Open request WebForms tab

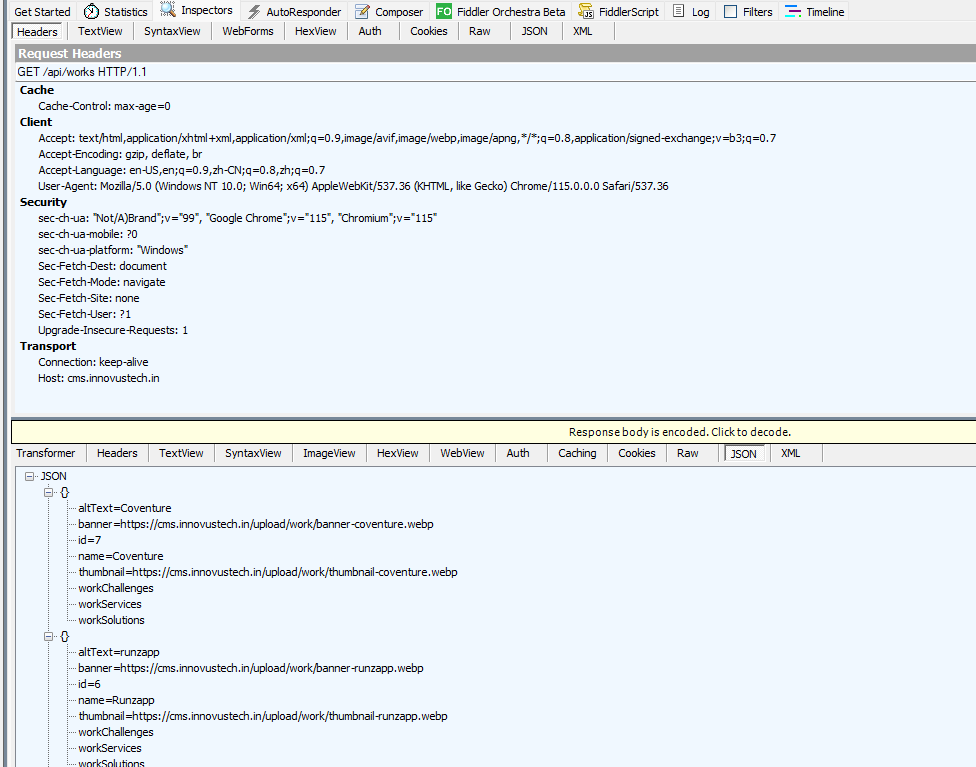coord(248,31)
